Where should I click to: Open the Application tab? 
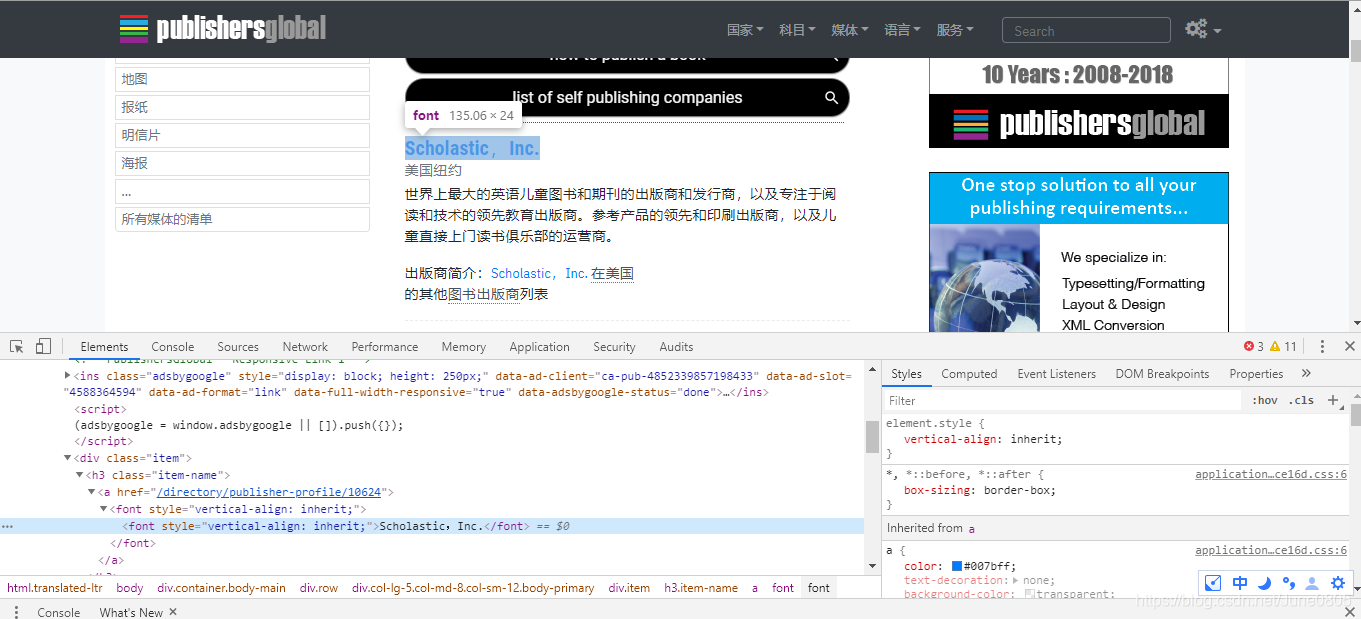[x=539, y=346]
